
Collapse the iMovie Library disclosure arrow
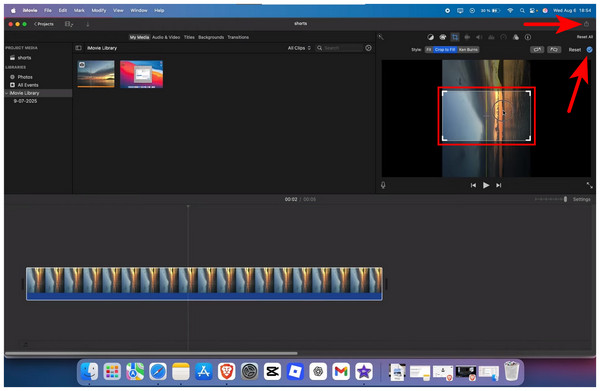point(7,93)
